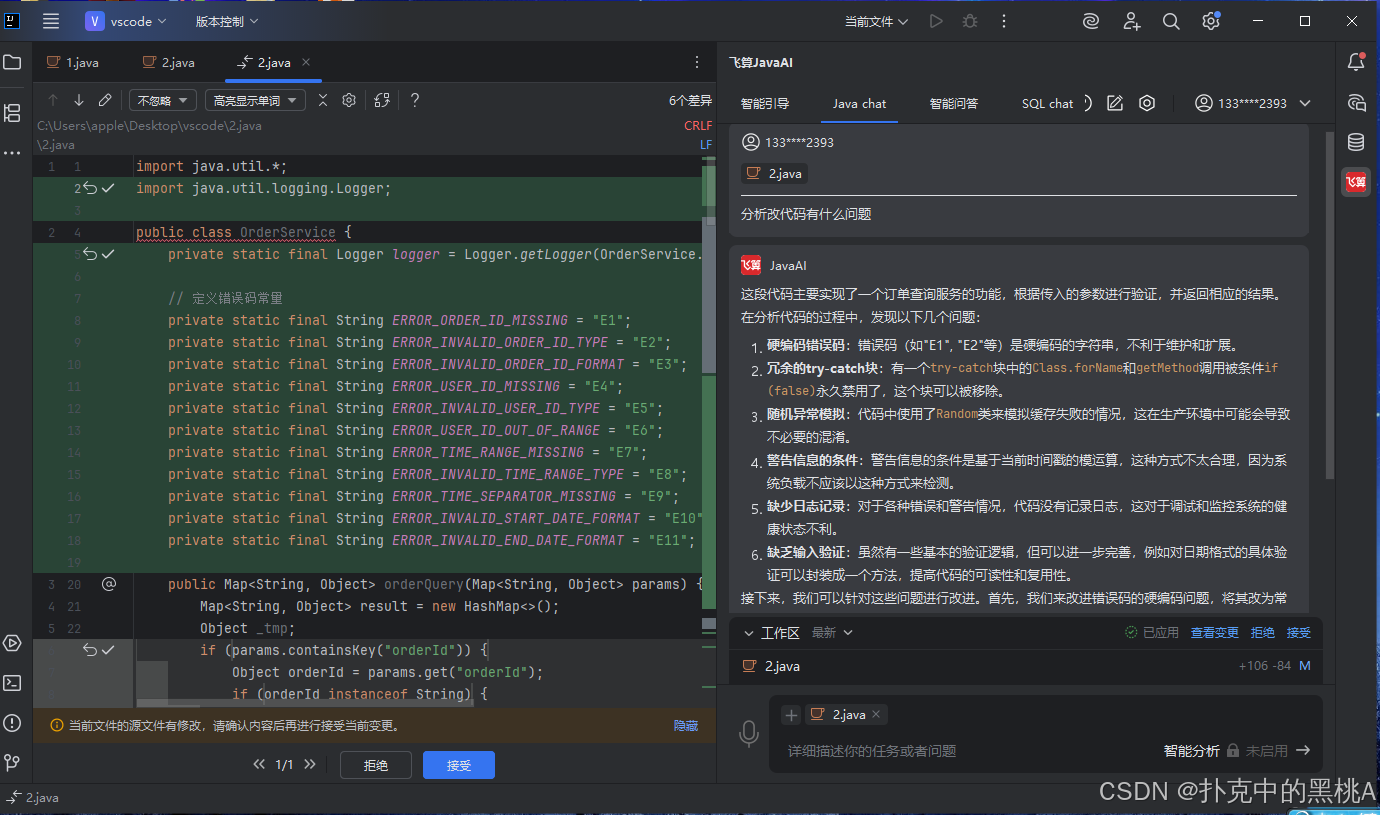This screenshot has width=1380, height=815.
Task: Open diff help question mark
Action: (414, 100)
